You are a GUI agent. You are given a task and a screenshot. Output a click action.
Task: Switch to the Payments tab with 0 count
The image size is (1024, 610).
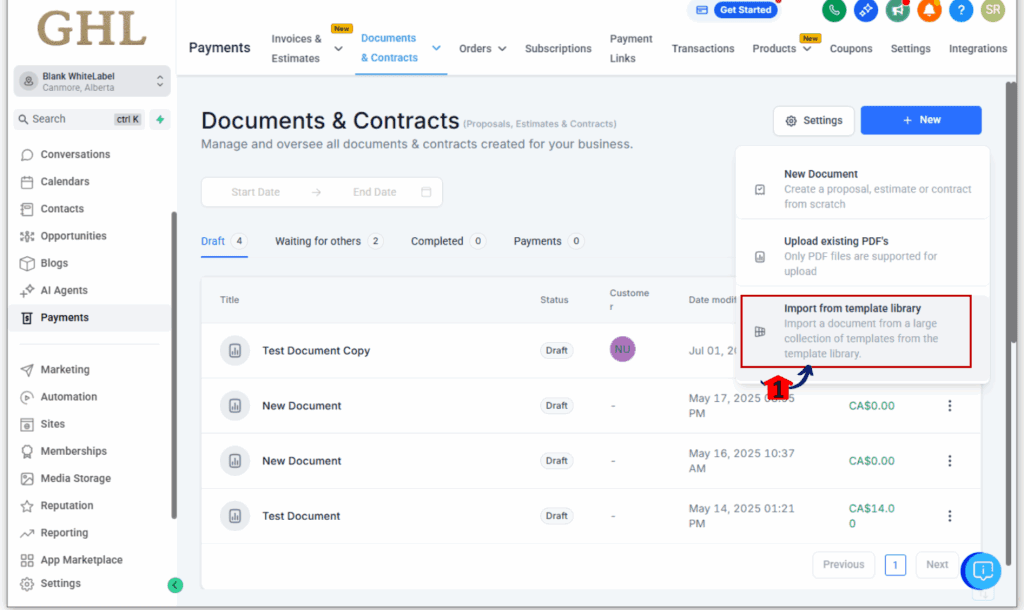click(549, 241)
